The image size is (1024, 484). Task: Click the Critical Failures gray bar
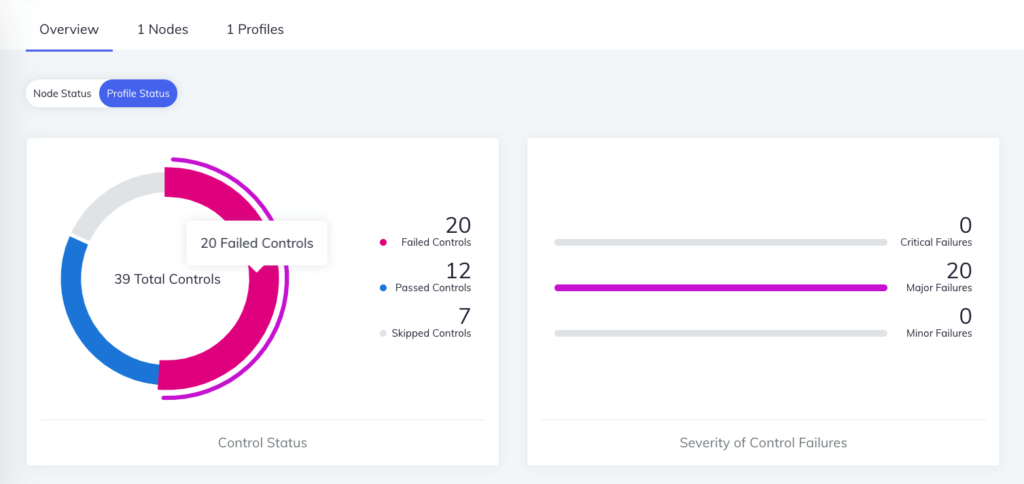720,242
